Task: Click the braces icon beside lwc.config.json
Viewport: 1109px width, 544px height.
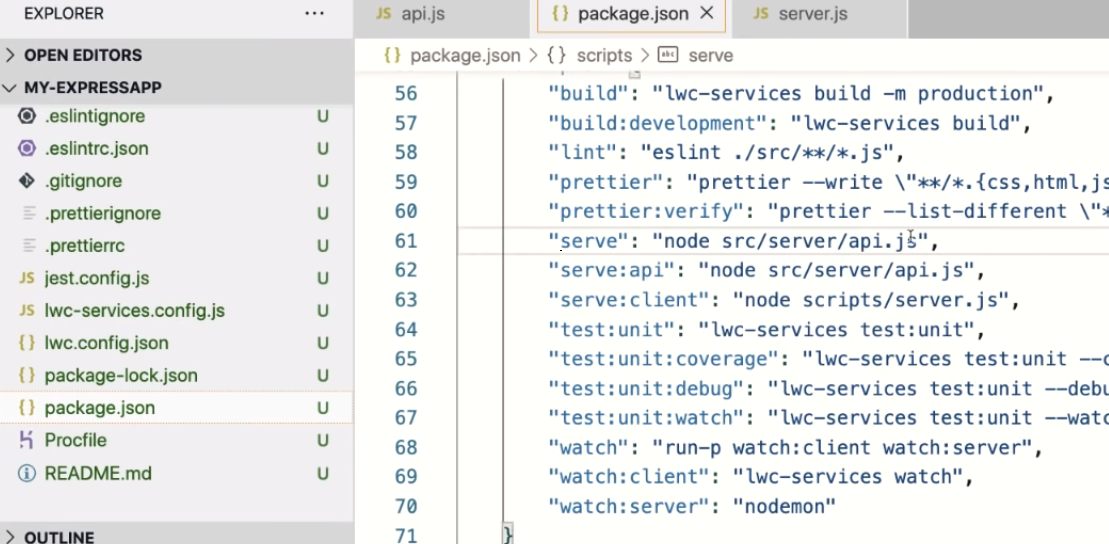Action: pos(27,343)
